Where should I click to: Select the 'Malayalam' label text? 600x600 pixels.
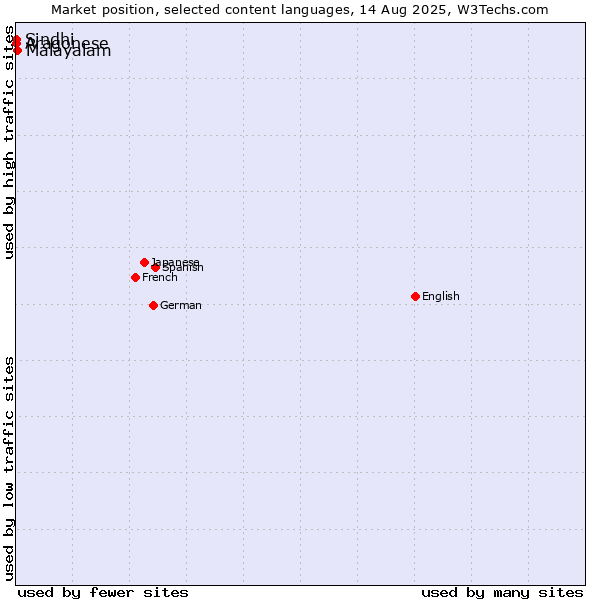[x=68, y=51]
